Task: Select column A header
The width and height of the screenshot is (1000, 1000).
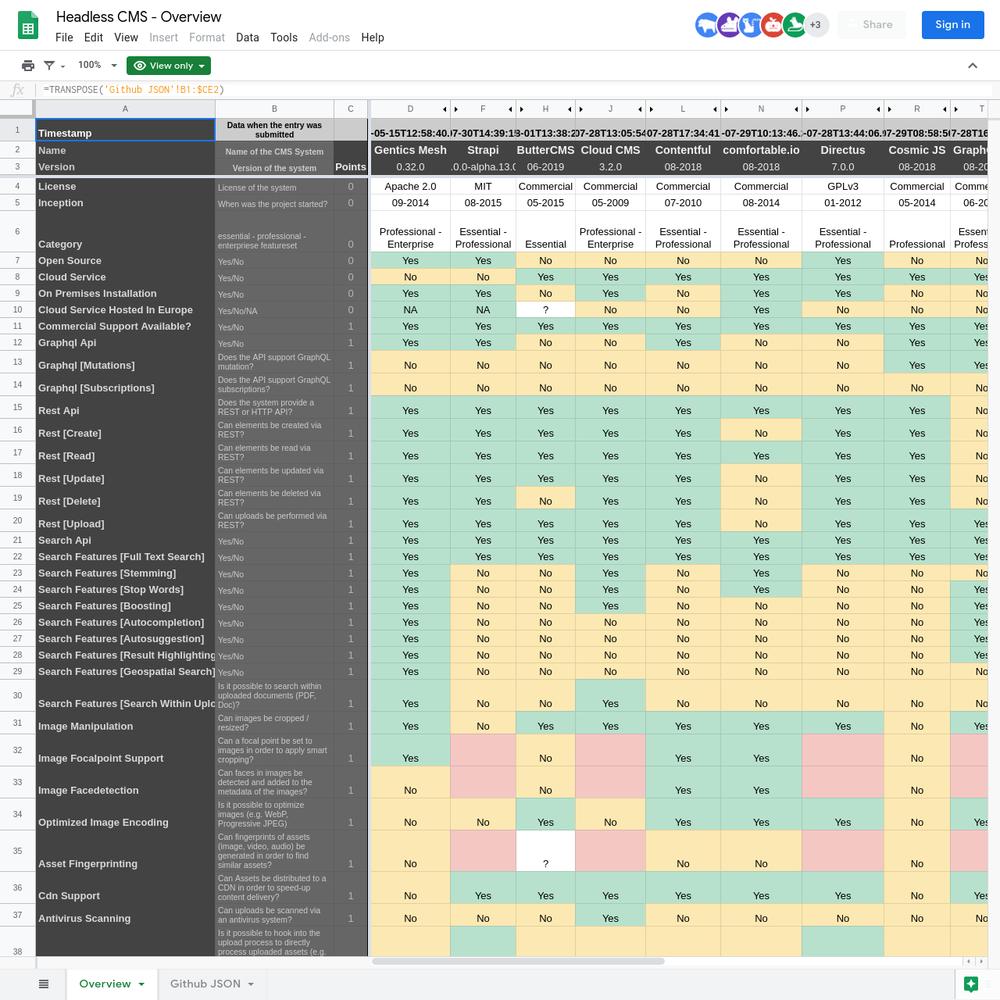Action: pyautogui.click(x=125, y=108)
